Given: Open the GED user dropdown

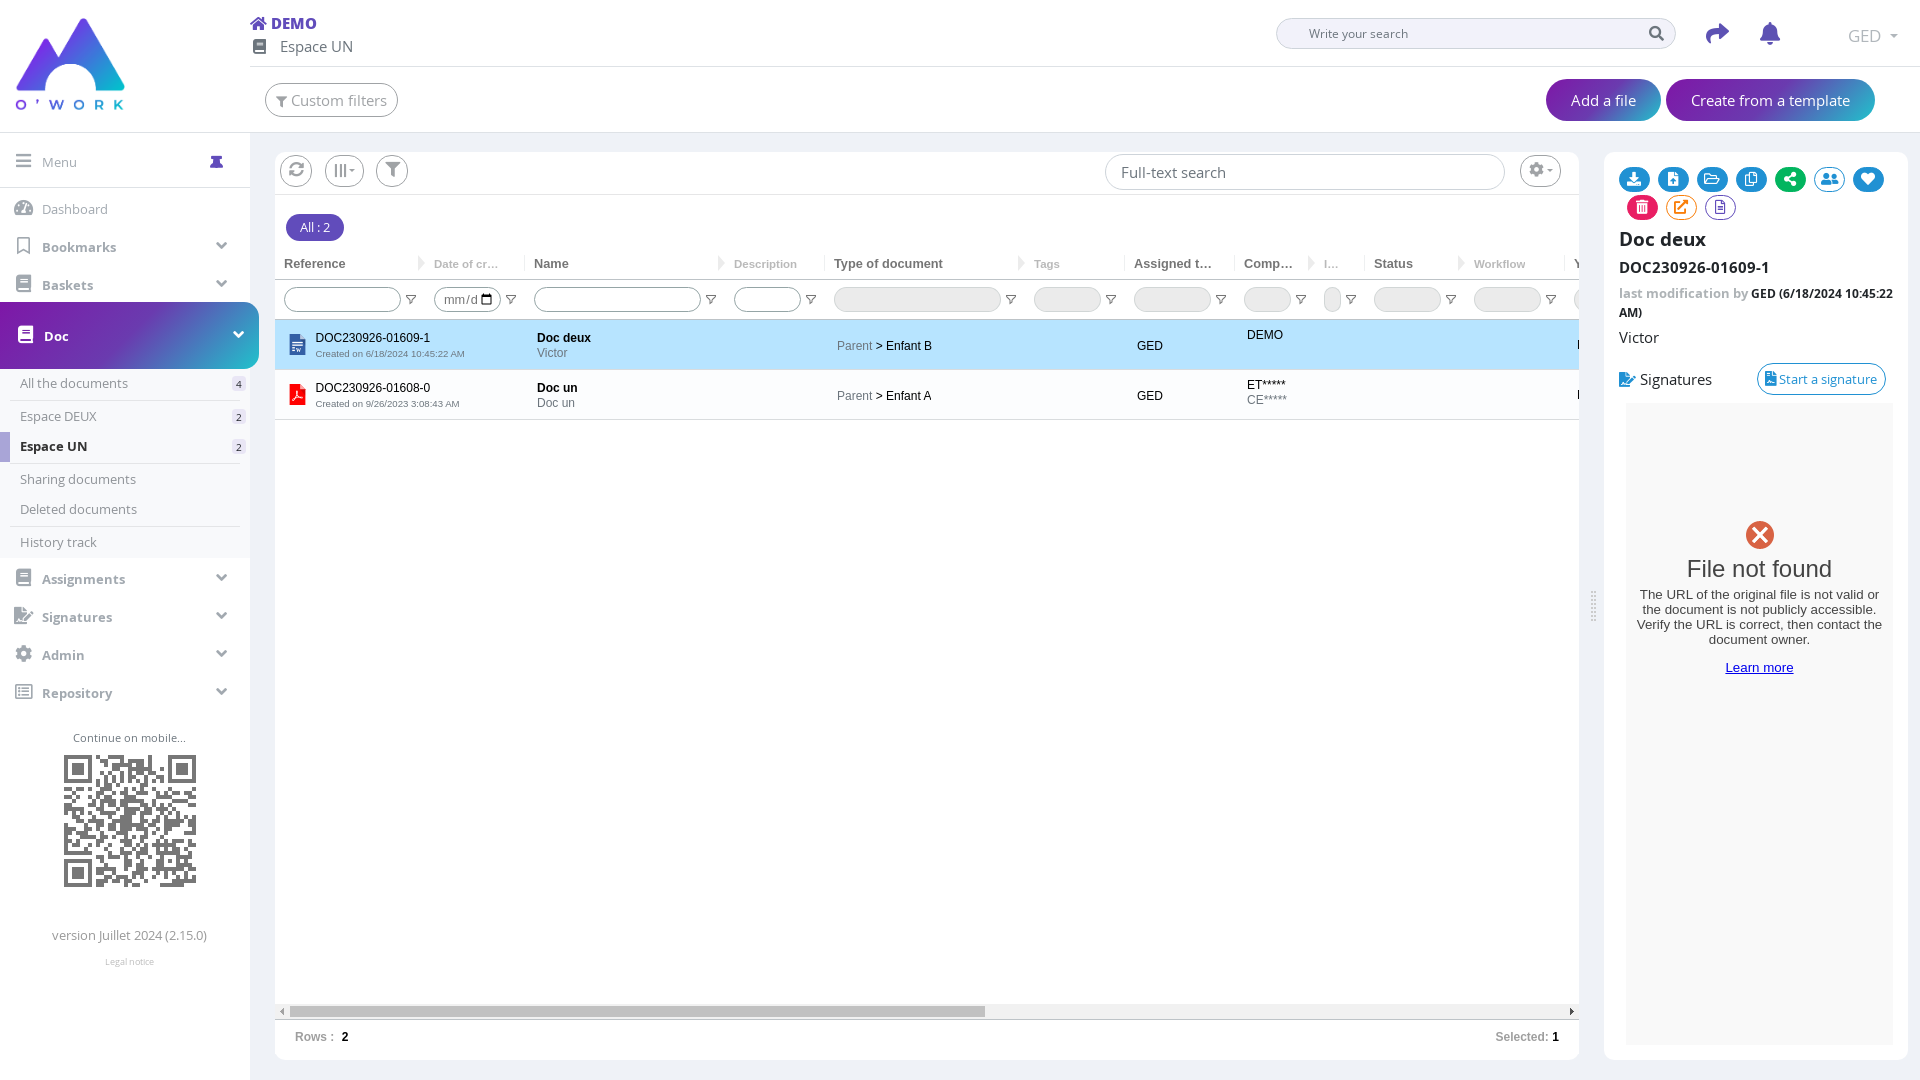Looking at the screenshot, I should (x=1872, y=36).
